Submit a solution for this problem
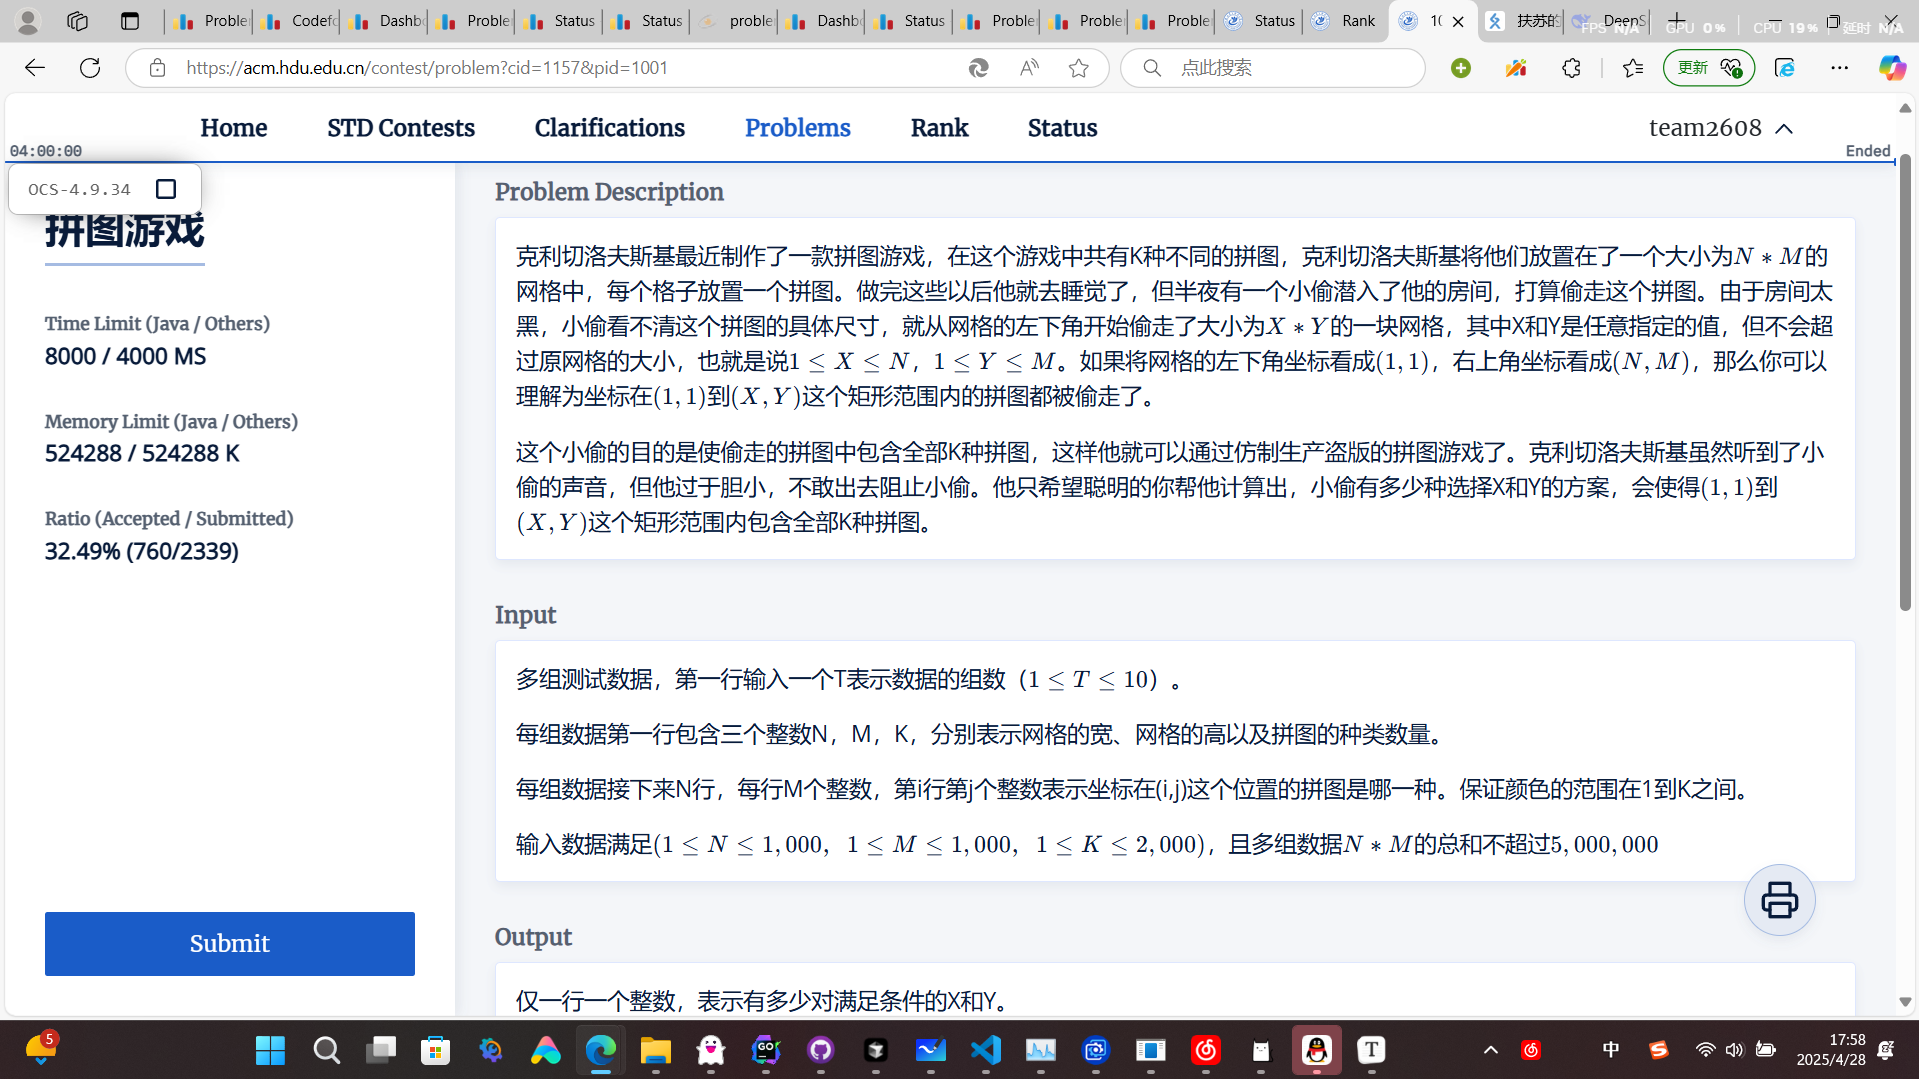 click(230, 943)
